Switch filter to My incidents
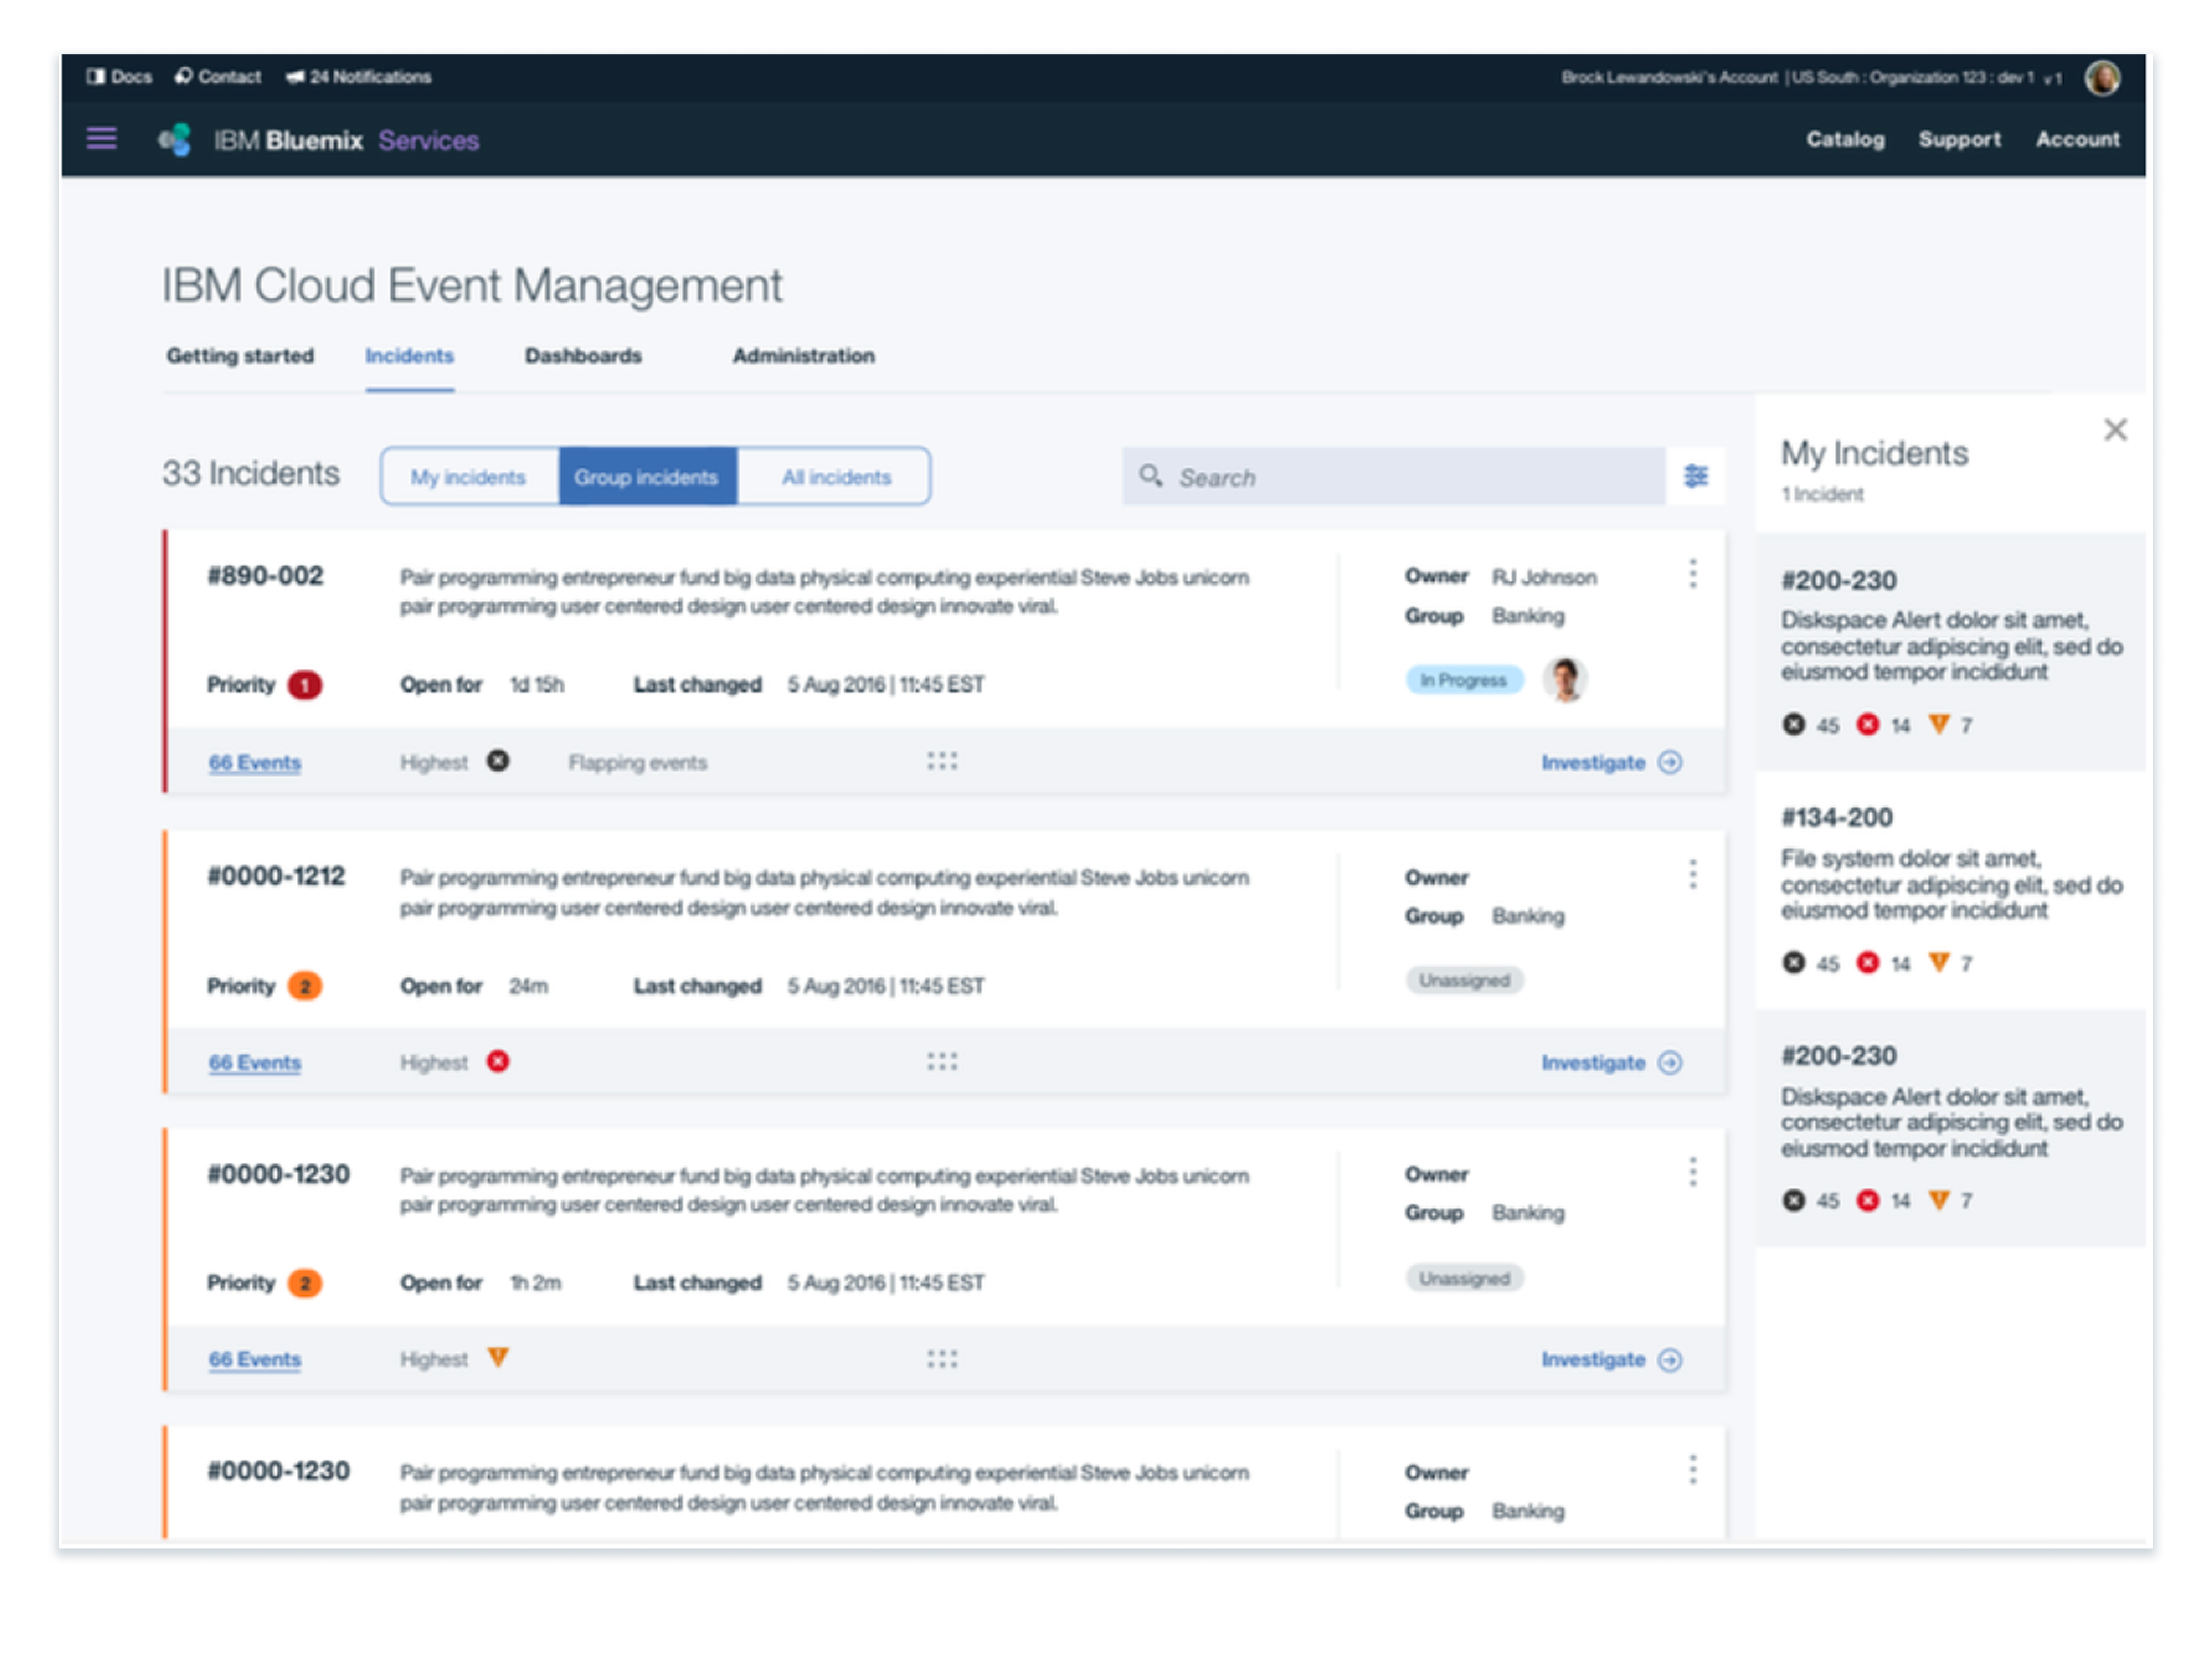Screen dimensions: 2212x1659 [x=468, y=477]
